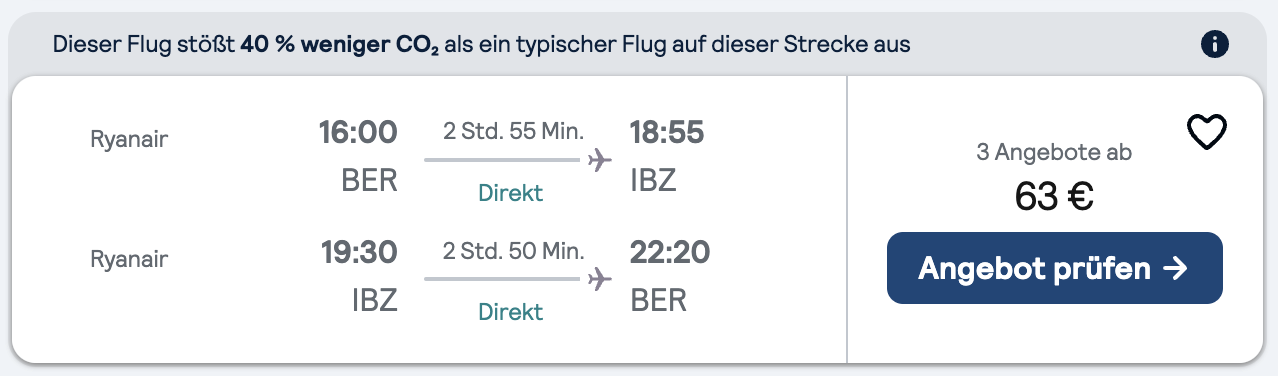Screen dimensions: 1278x376
Task: Save flight with heart icon
Action: coord(1206,132)
